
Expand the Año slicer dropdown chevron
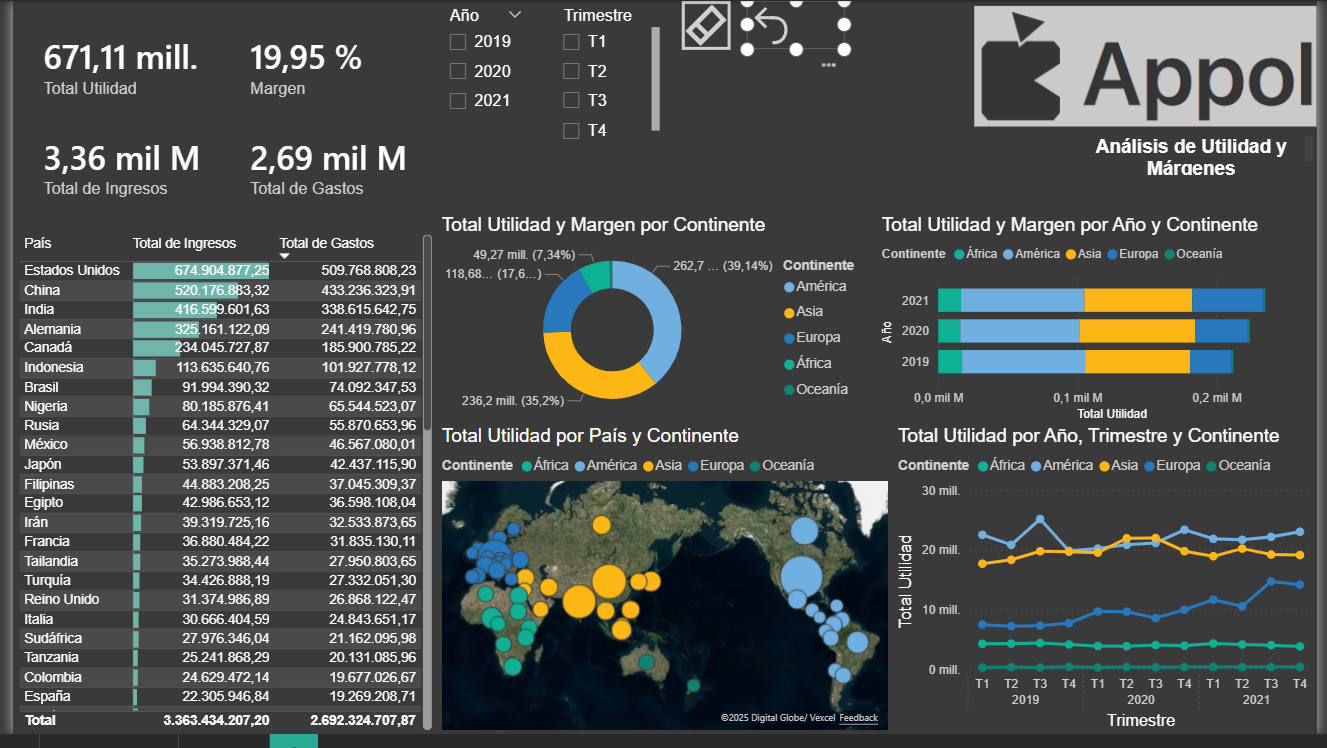click(515, 15)
